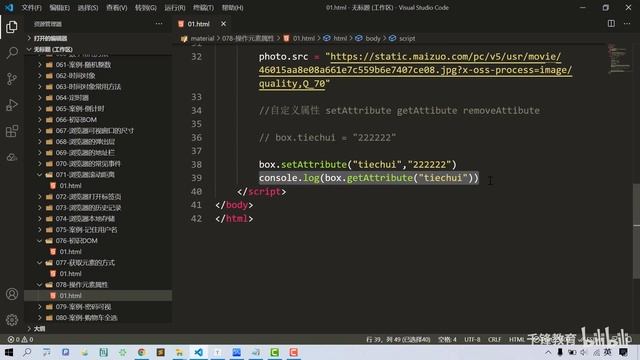Expand folder 066 BOM in explorer
The image size is (640, 360).
(x=40, y=120)
